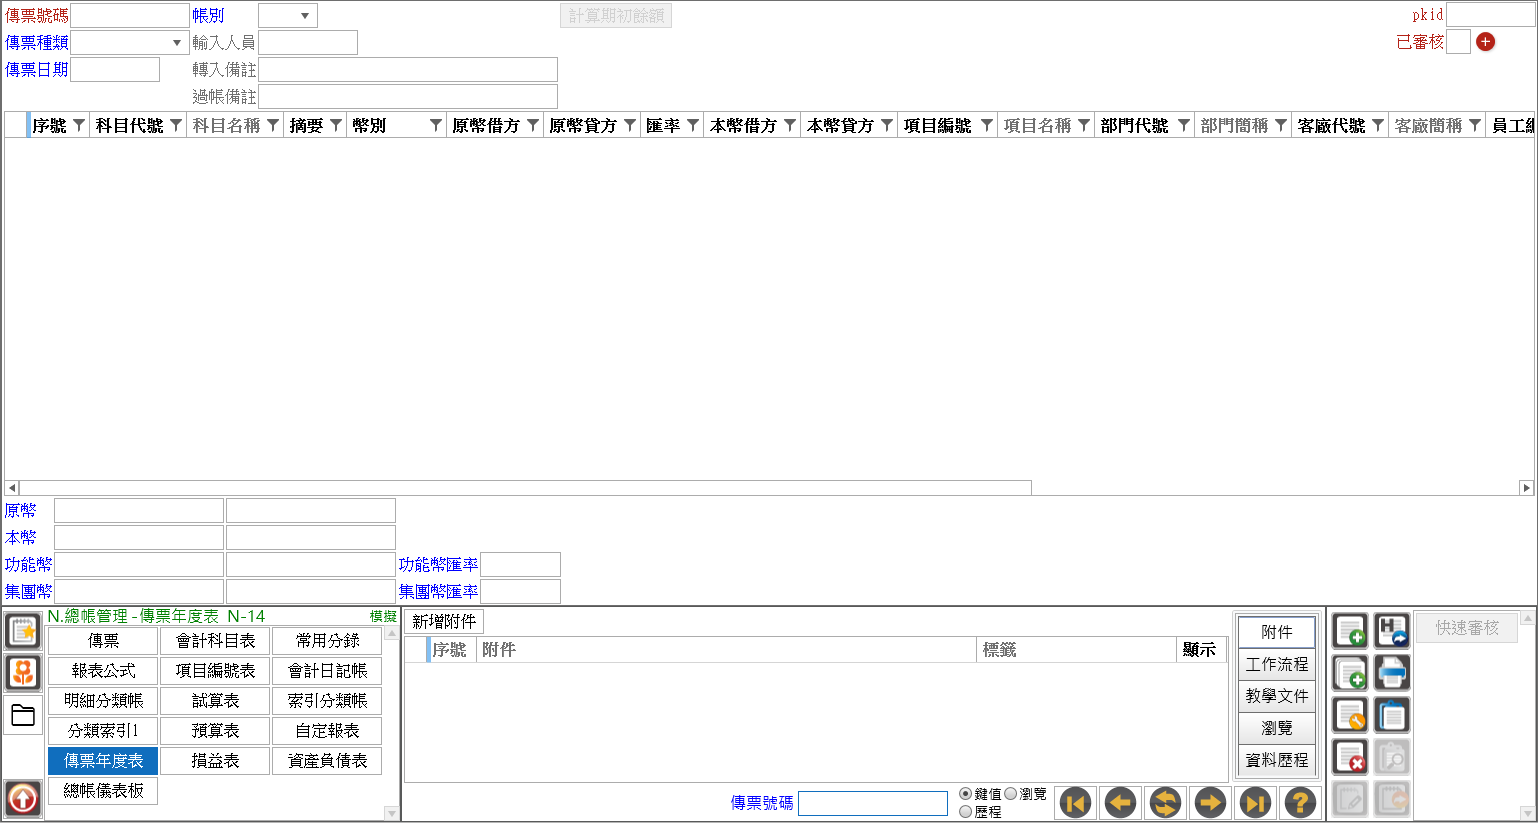
Task: Open help question mark icon
Action: click(1301, 802)
